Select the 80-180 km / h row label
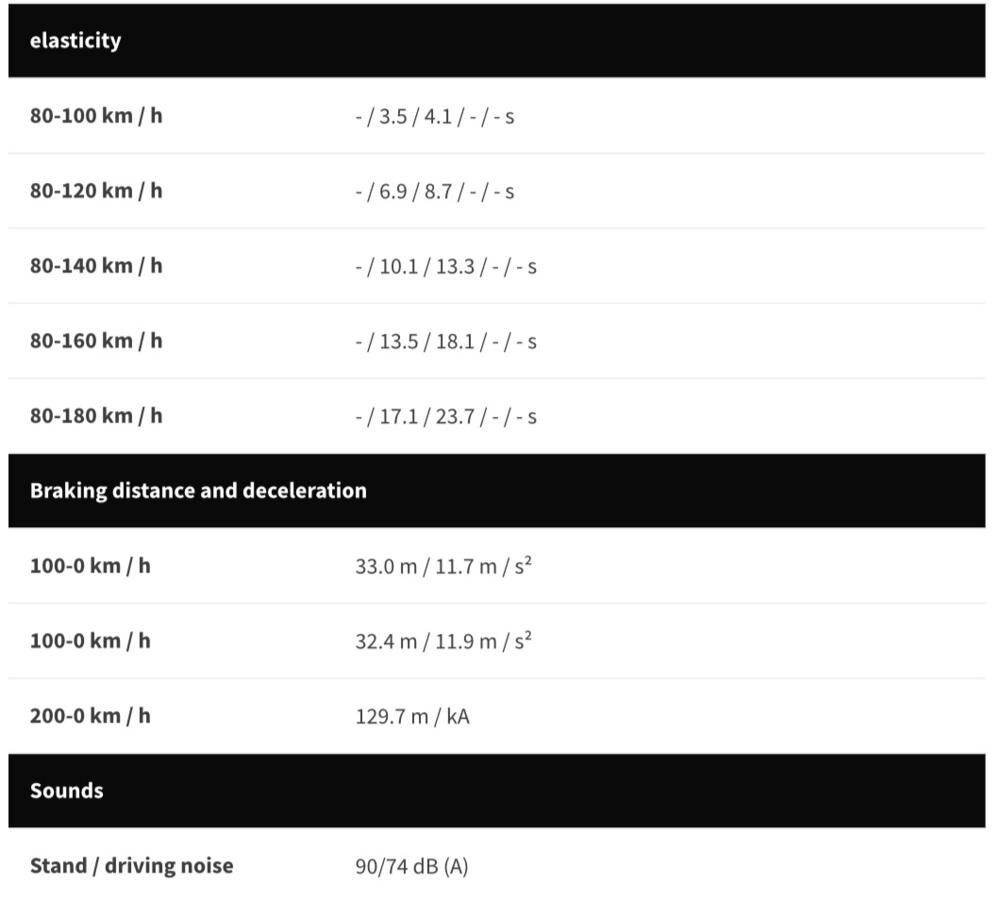This screenshot has width=1002, height=900. pyautogui.click(x=96, y=416)
